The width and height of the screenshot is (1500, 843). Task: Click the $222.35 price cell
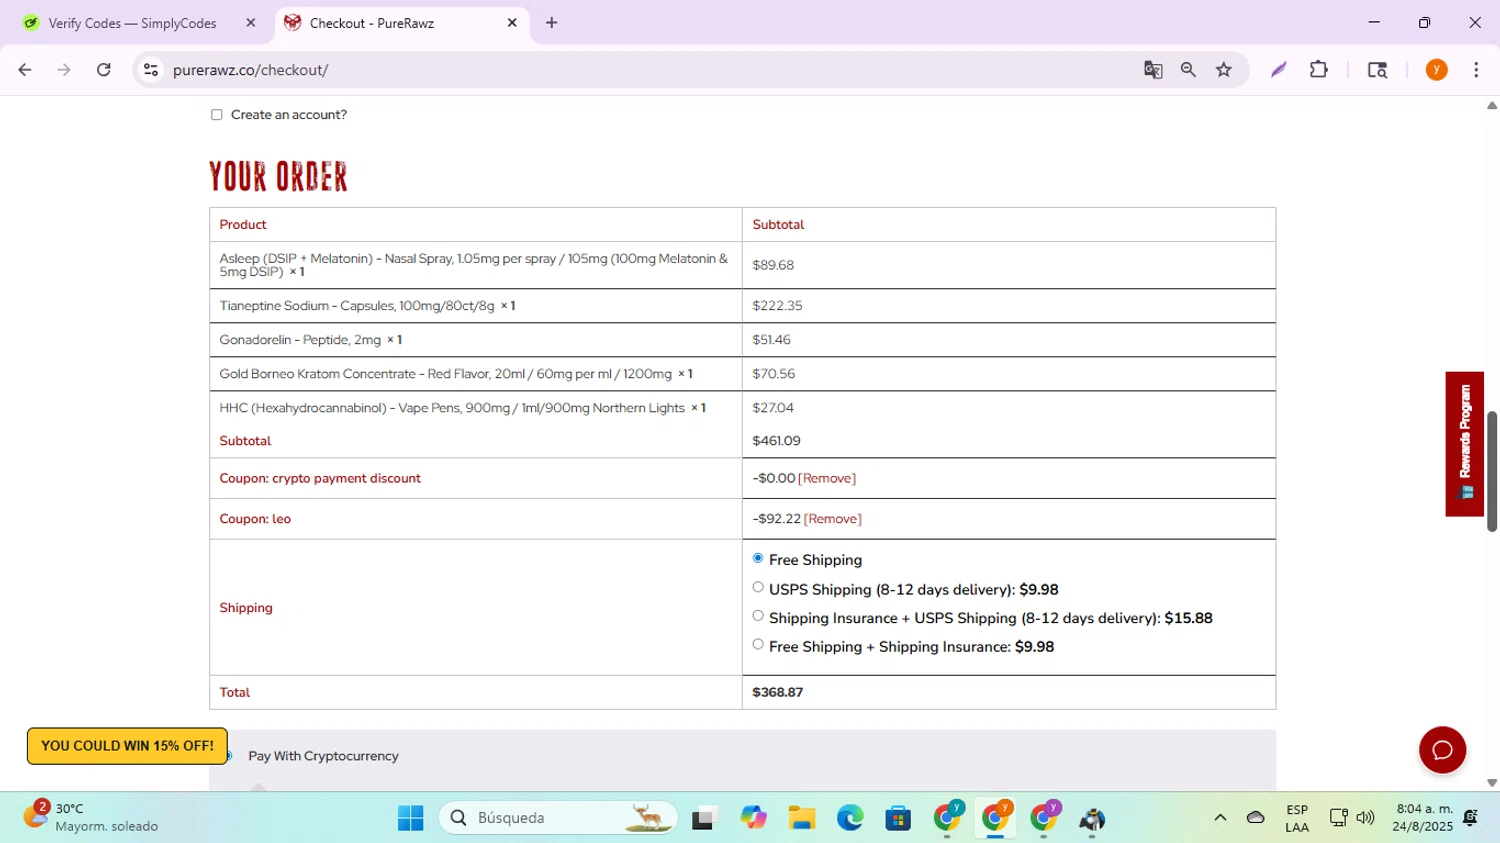[1009, 306]
